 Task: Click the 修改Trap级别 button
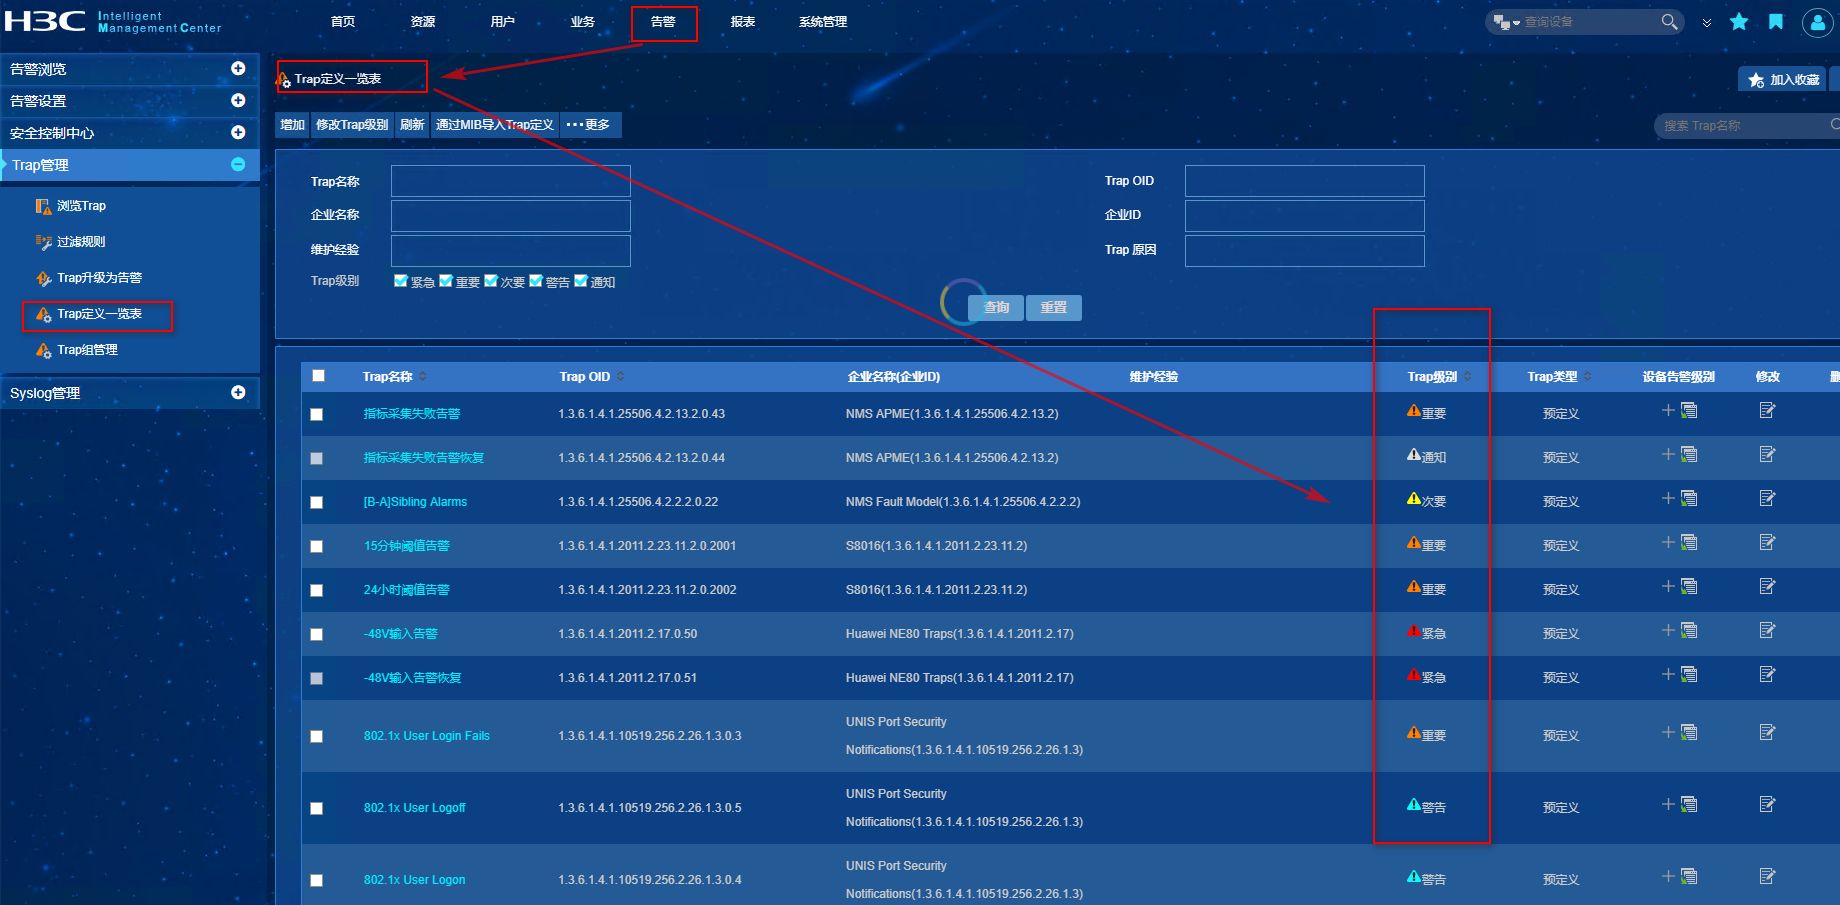click(x=352, y=125)
